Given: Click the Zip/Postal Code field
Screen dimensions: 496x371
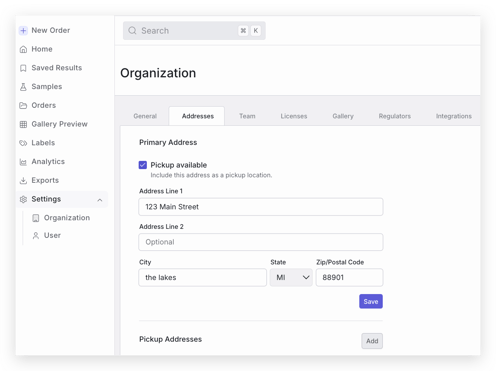Looking at the screenshot, I should [349, 277].
